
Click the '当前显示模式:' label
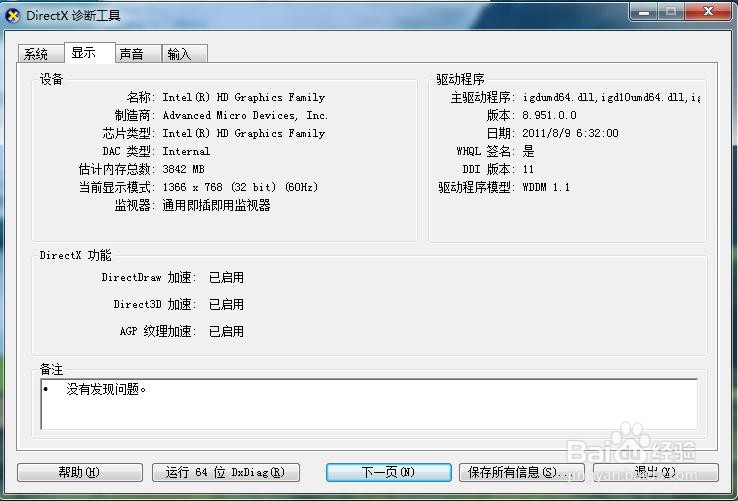pos(117,187)
